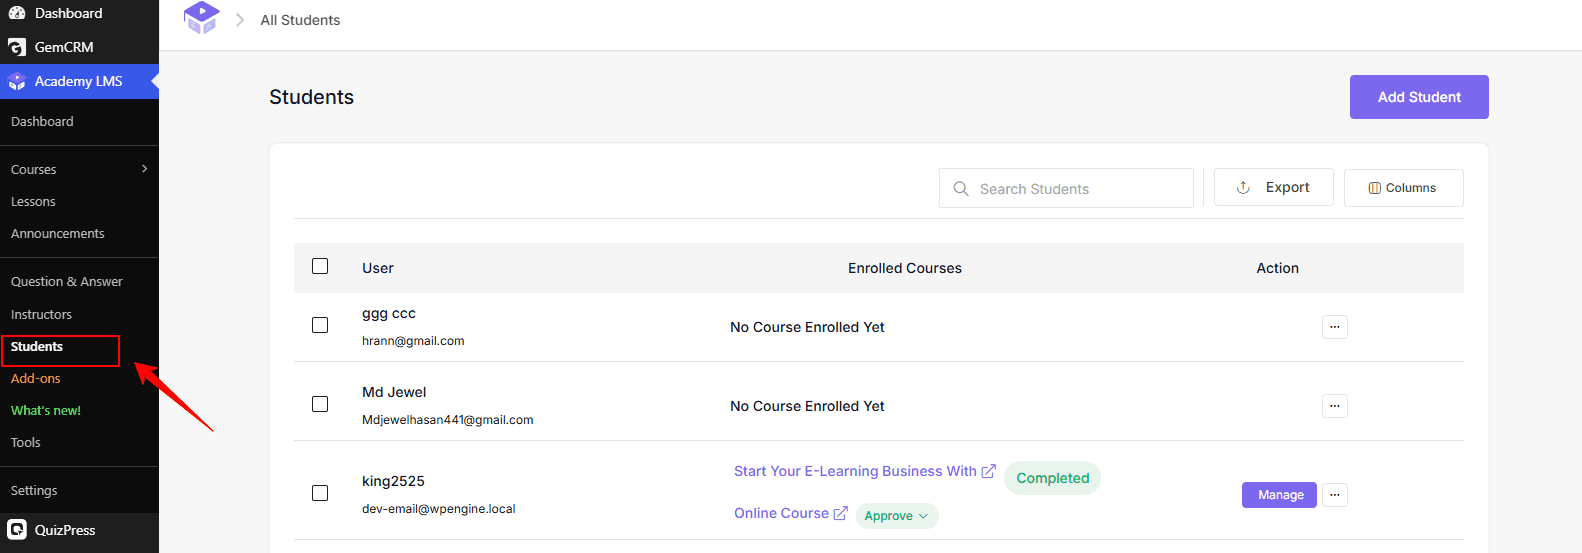This screenshot has height=553, width=1582.
Task: Click the breadcrumb chevron separator
Action: coord(240,20)
